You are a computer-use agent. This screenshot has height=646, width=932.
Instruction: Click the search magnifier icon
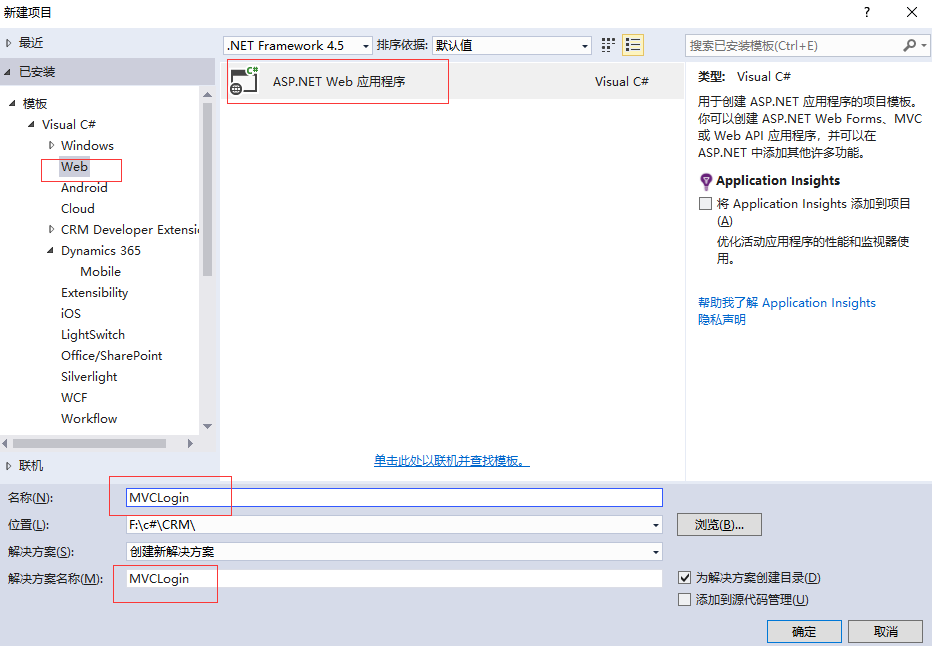[909, 45]
